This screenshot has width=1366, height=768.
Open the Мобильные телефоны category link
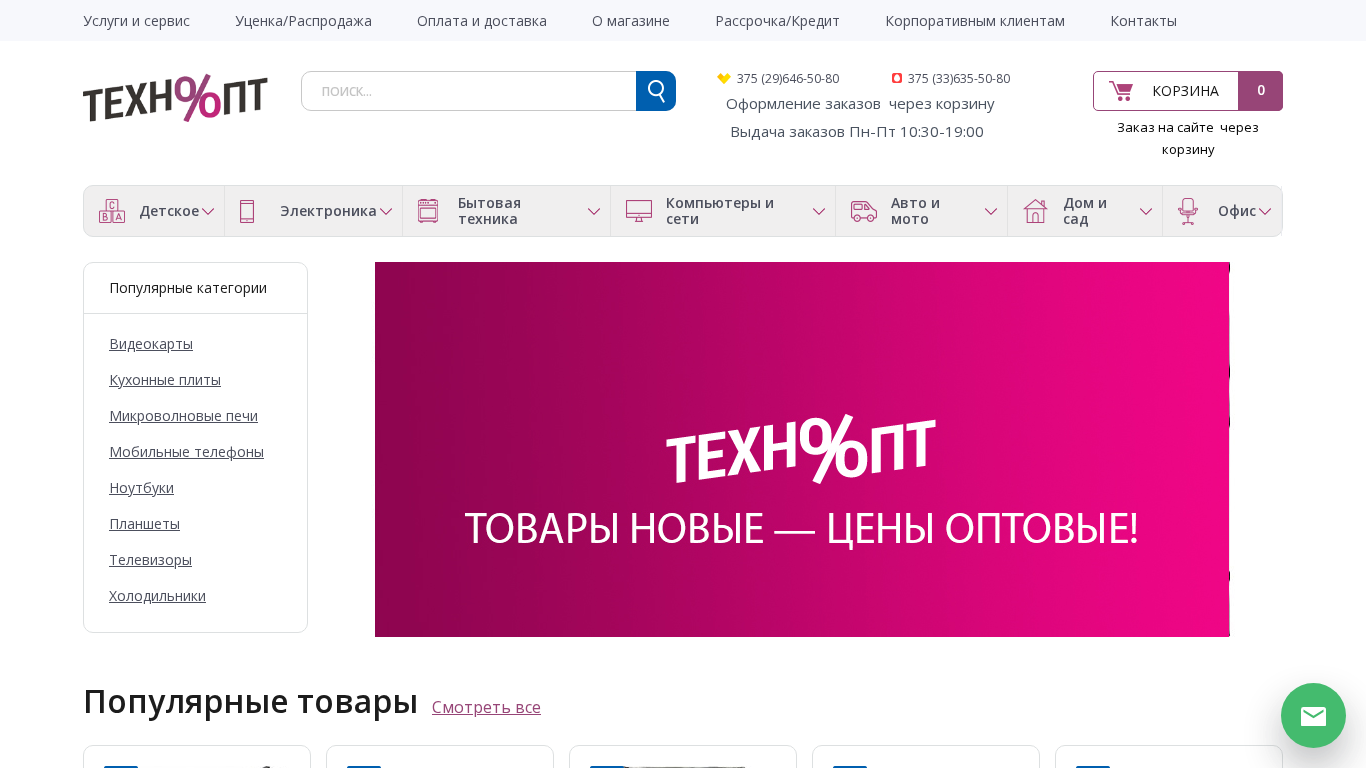[186, 452]
